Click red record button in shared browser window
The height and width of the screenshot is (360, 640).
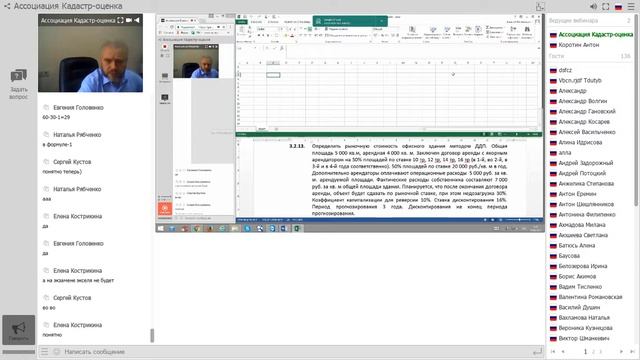(x=165, y=47)
